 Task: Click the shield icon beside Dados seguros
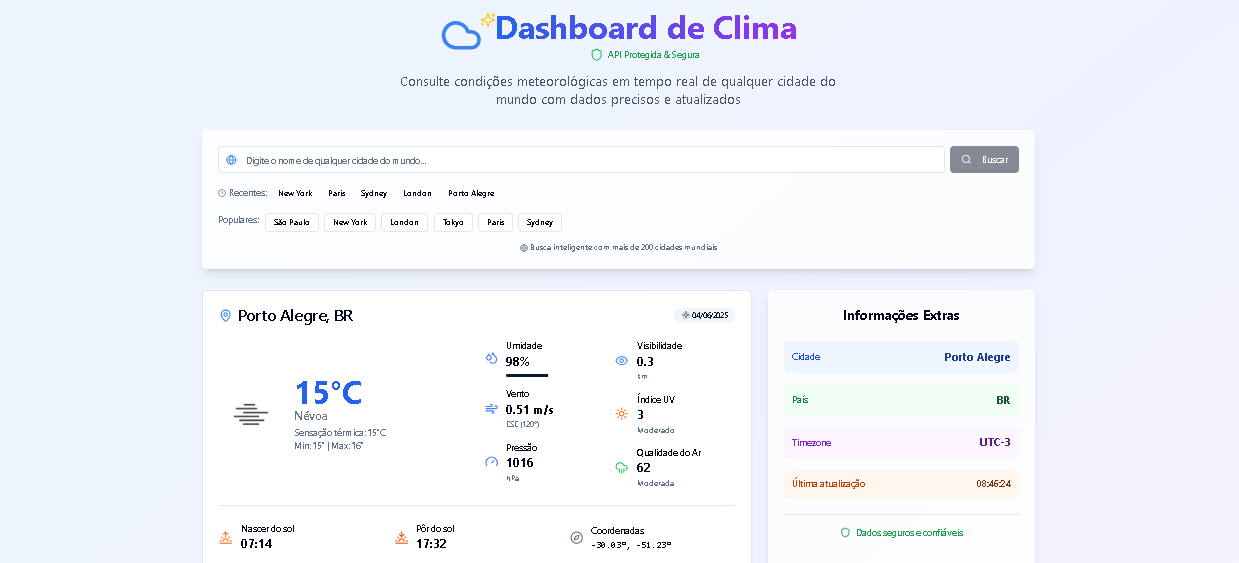[x=845, y=533]
